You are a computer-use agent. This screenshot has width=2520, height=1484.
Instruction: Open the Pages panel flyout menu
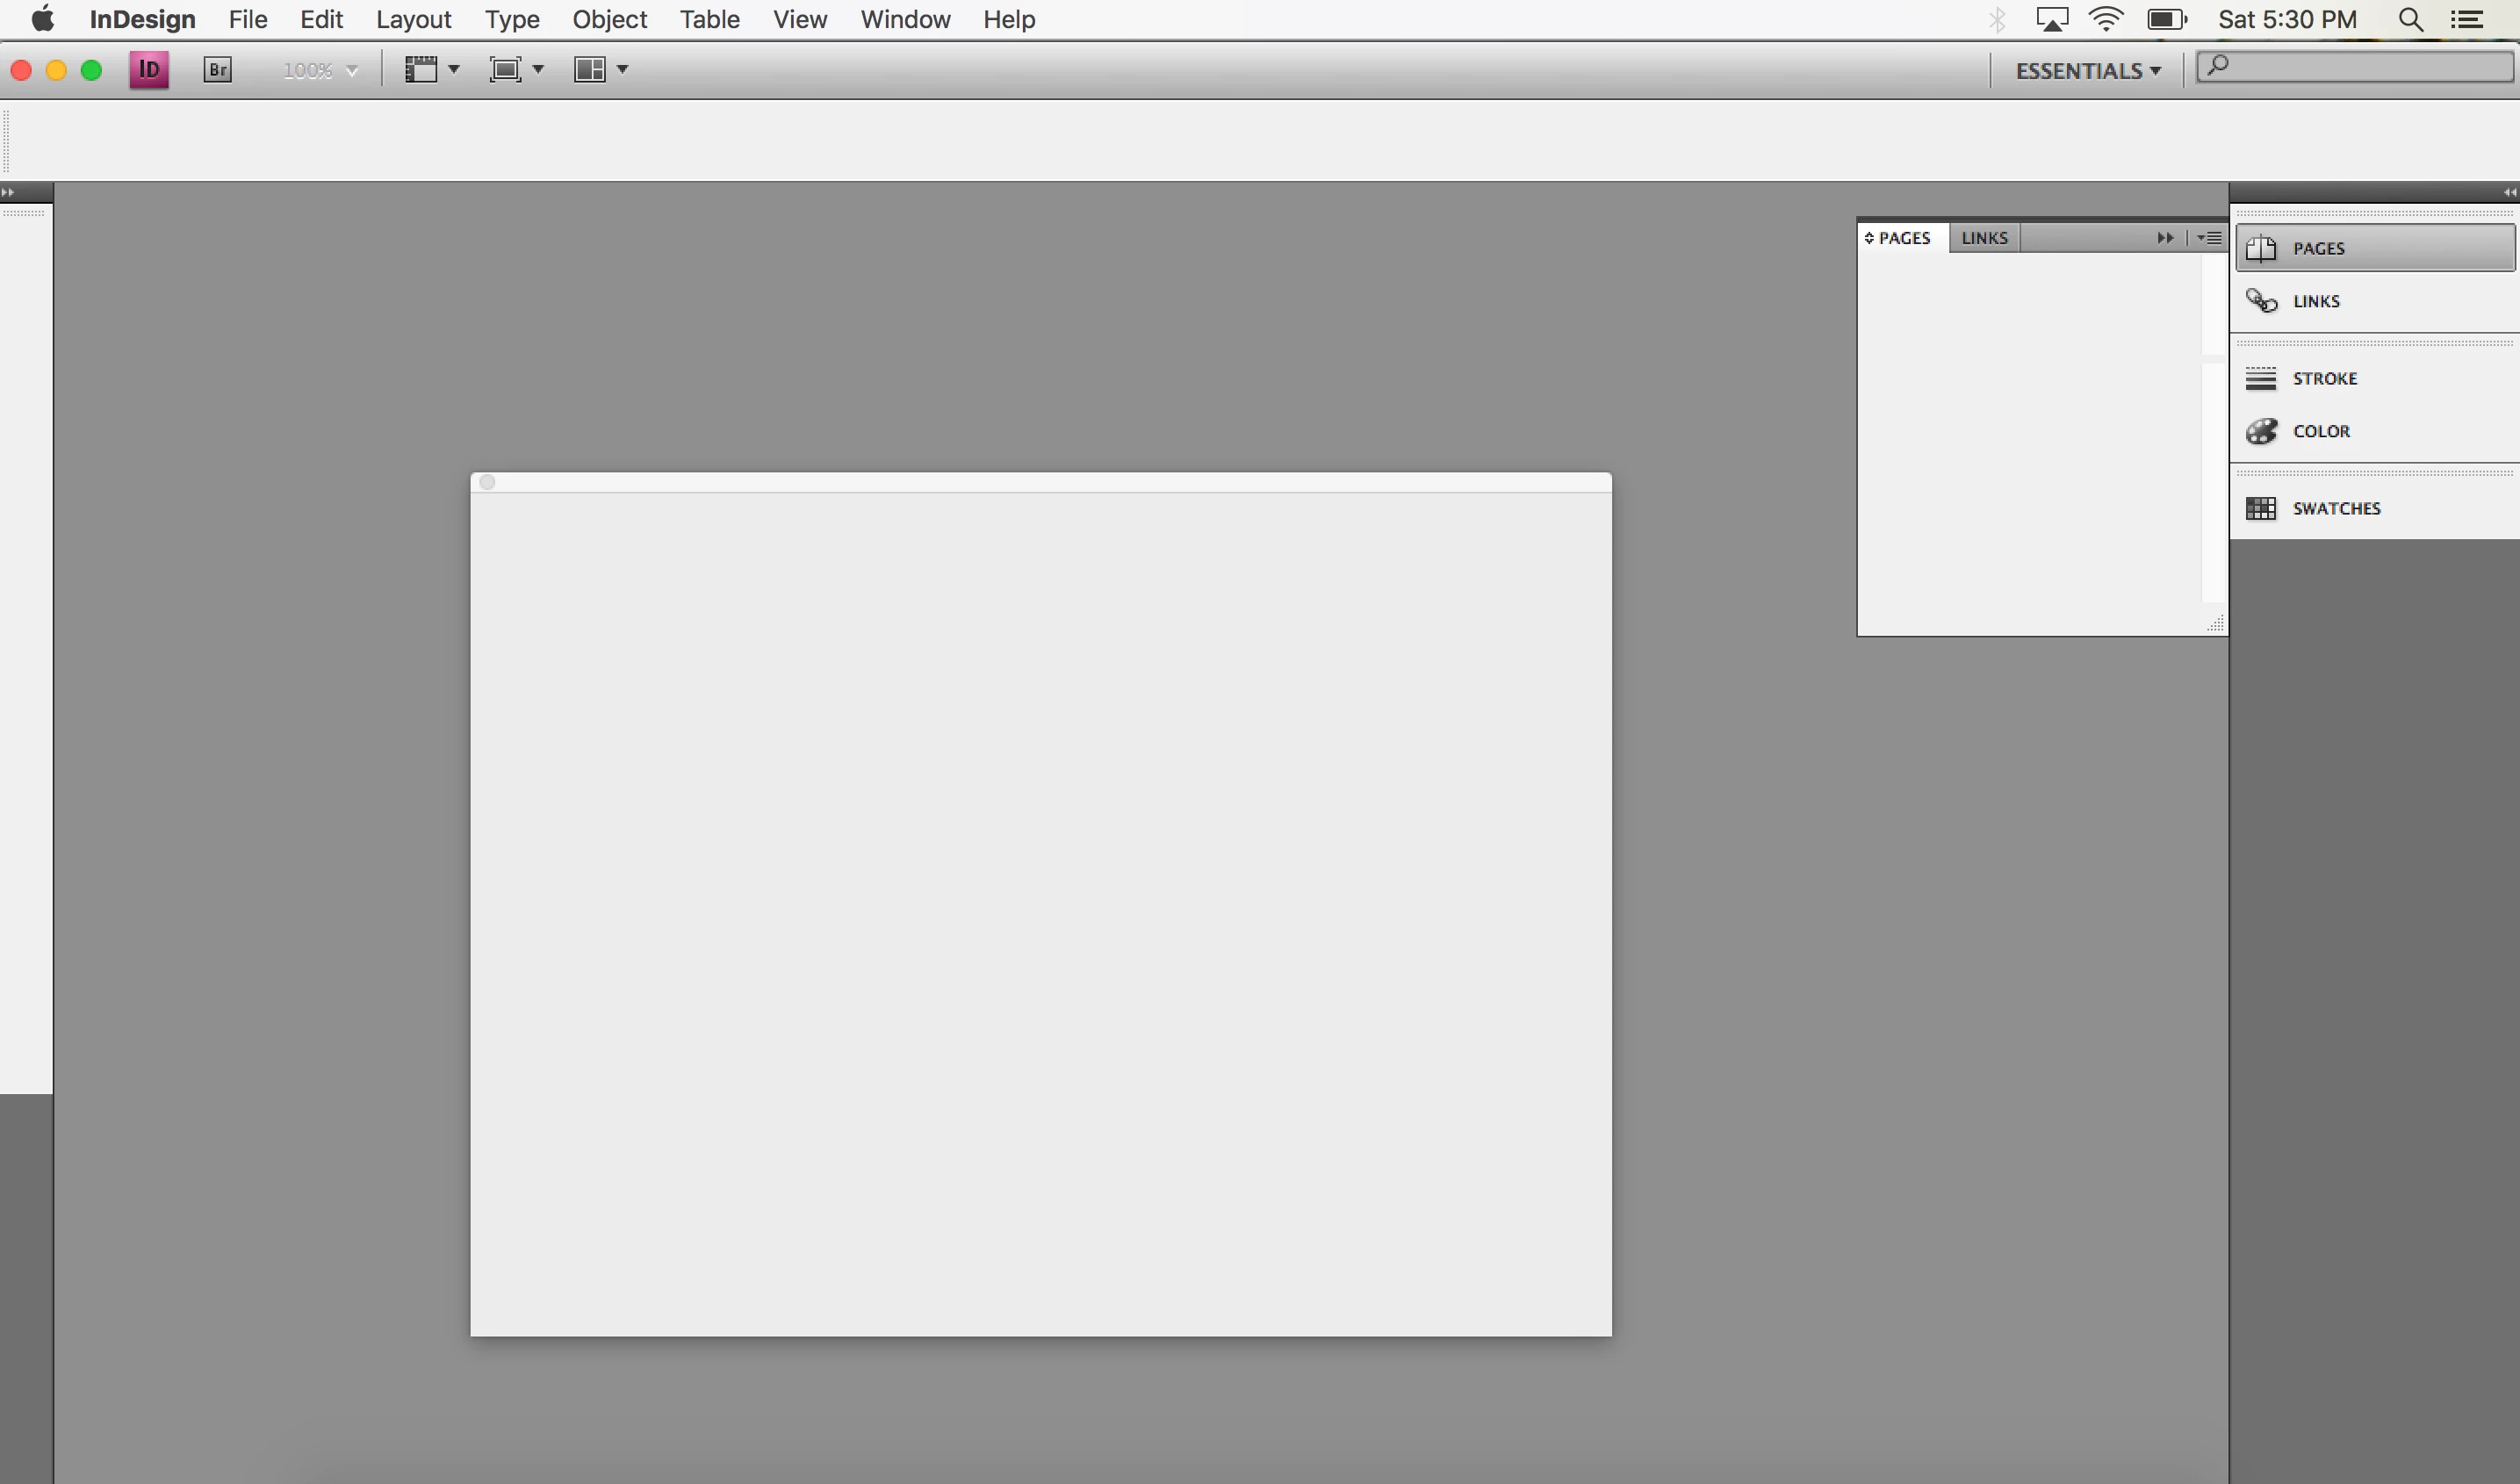tap(2209, 238)
